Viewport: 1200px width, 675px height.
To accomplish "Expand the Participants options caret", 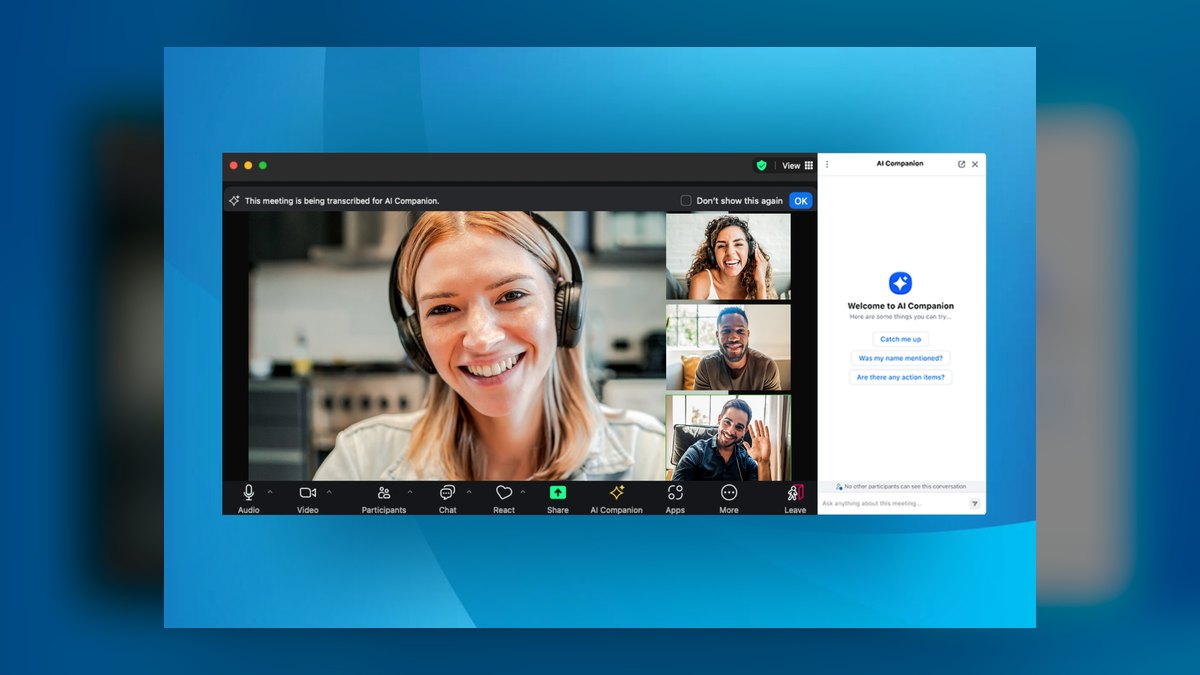I will tap(410, 492).
